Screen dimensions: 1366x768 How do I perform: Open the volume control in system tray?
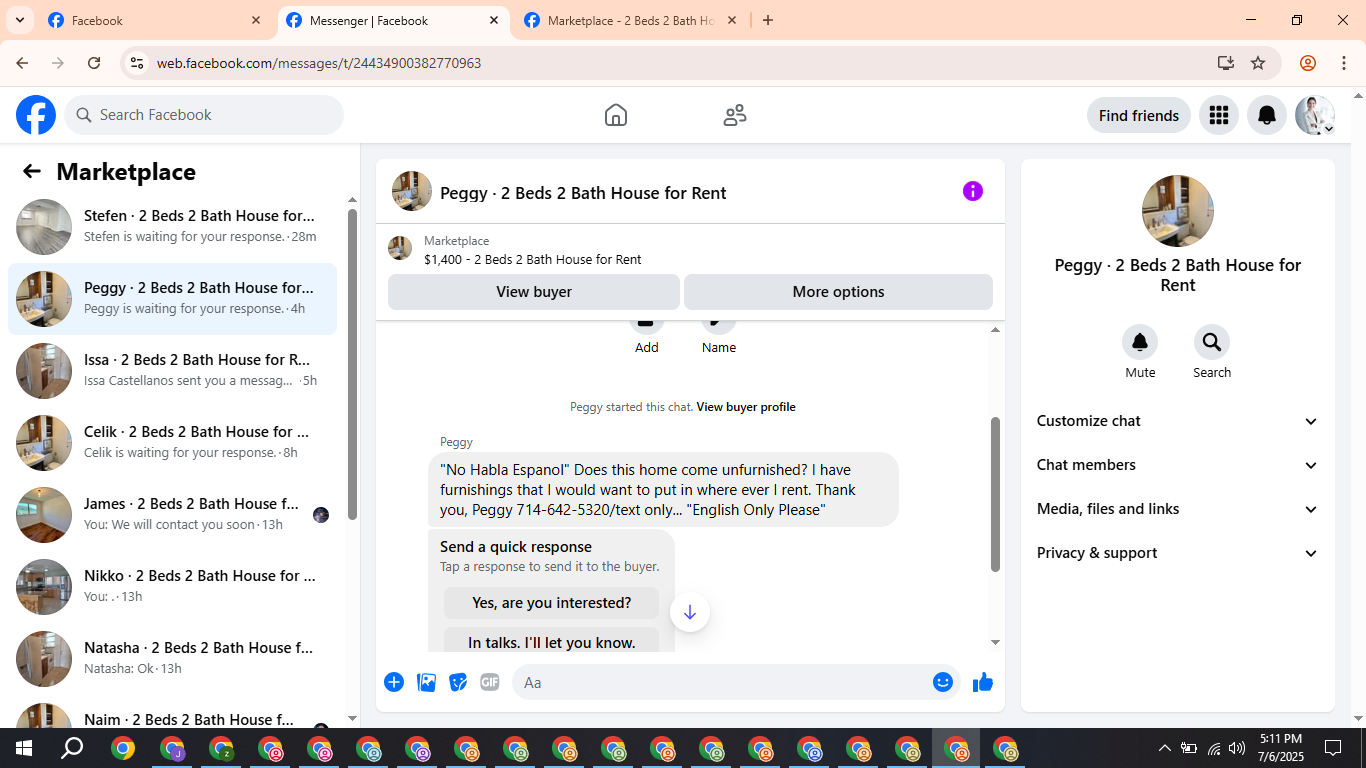[x=1237, y=748]
